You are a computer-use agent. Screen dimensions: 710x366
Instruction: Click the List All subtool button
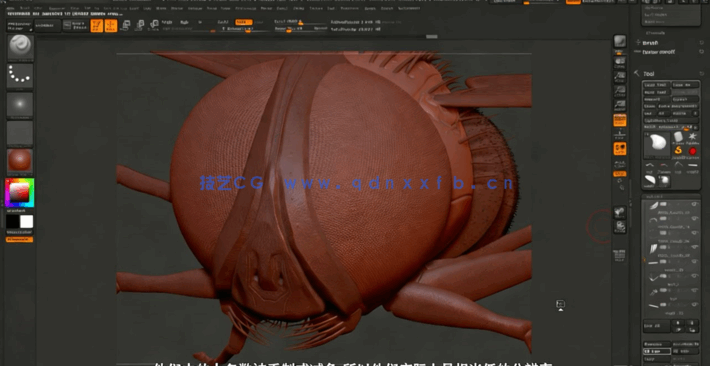click(656, 326)
